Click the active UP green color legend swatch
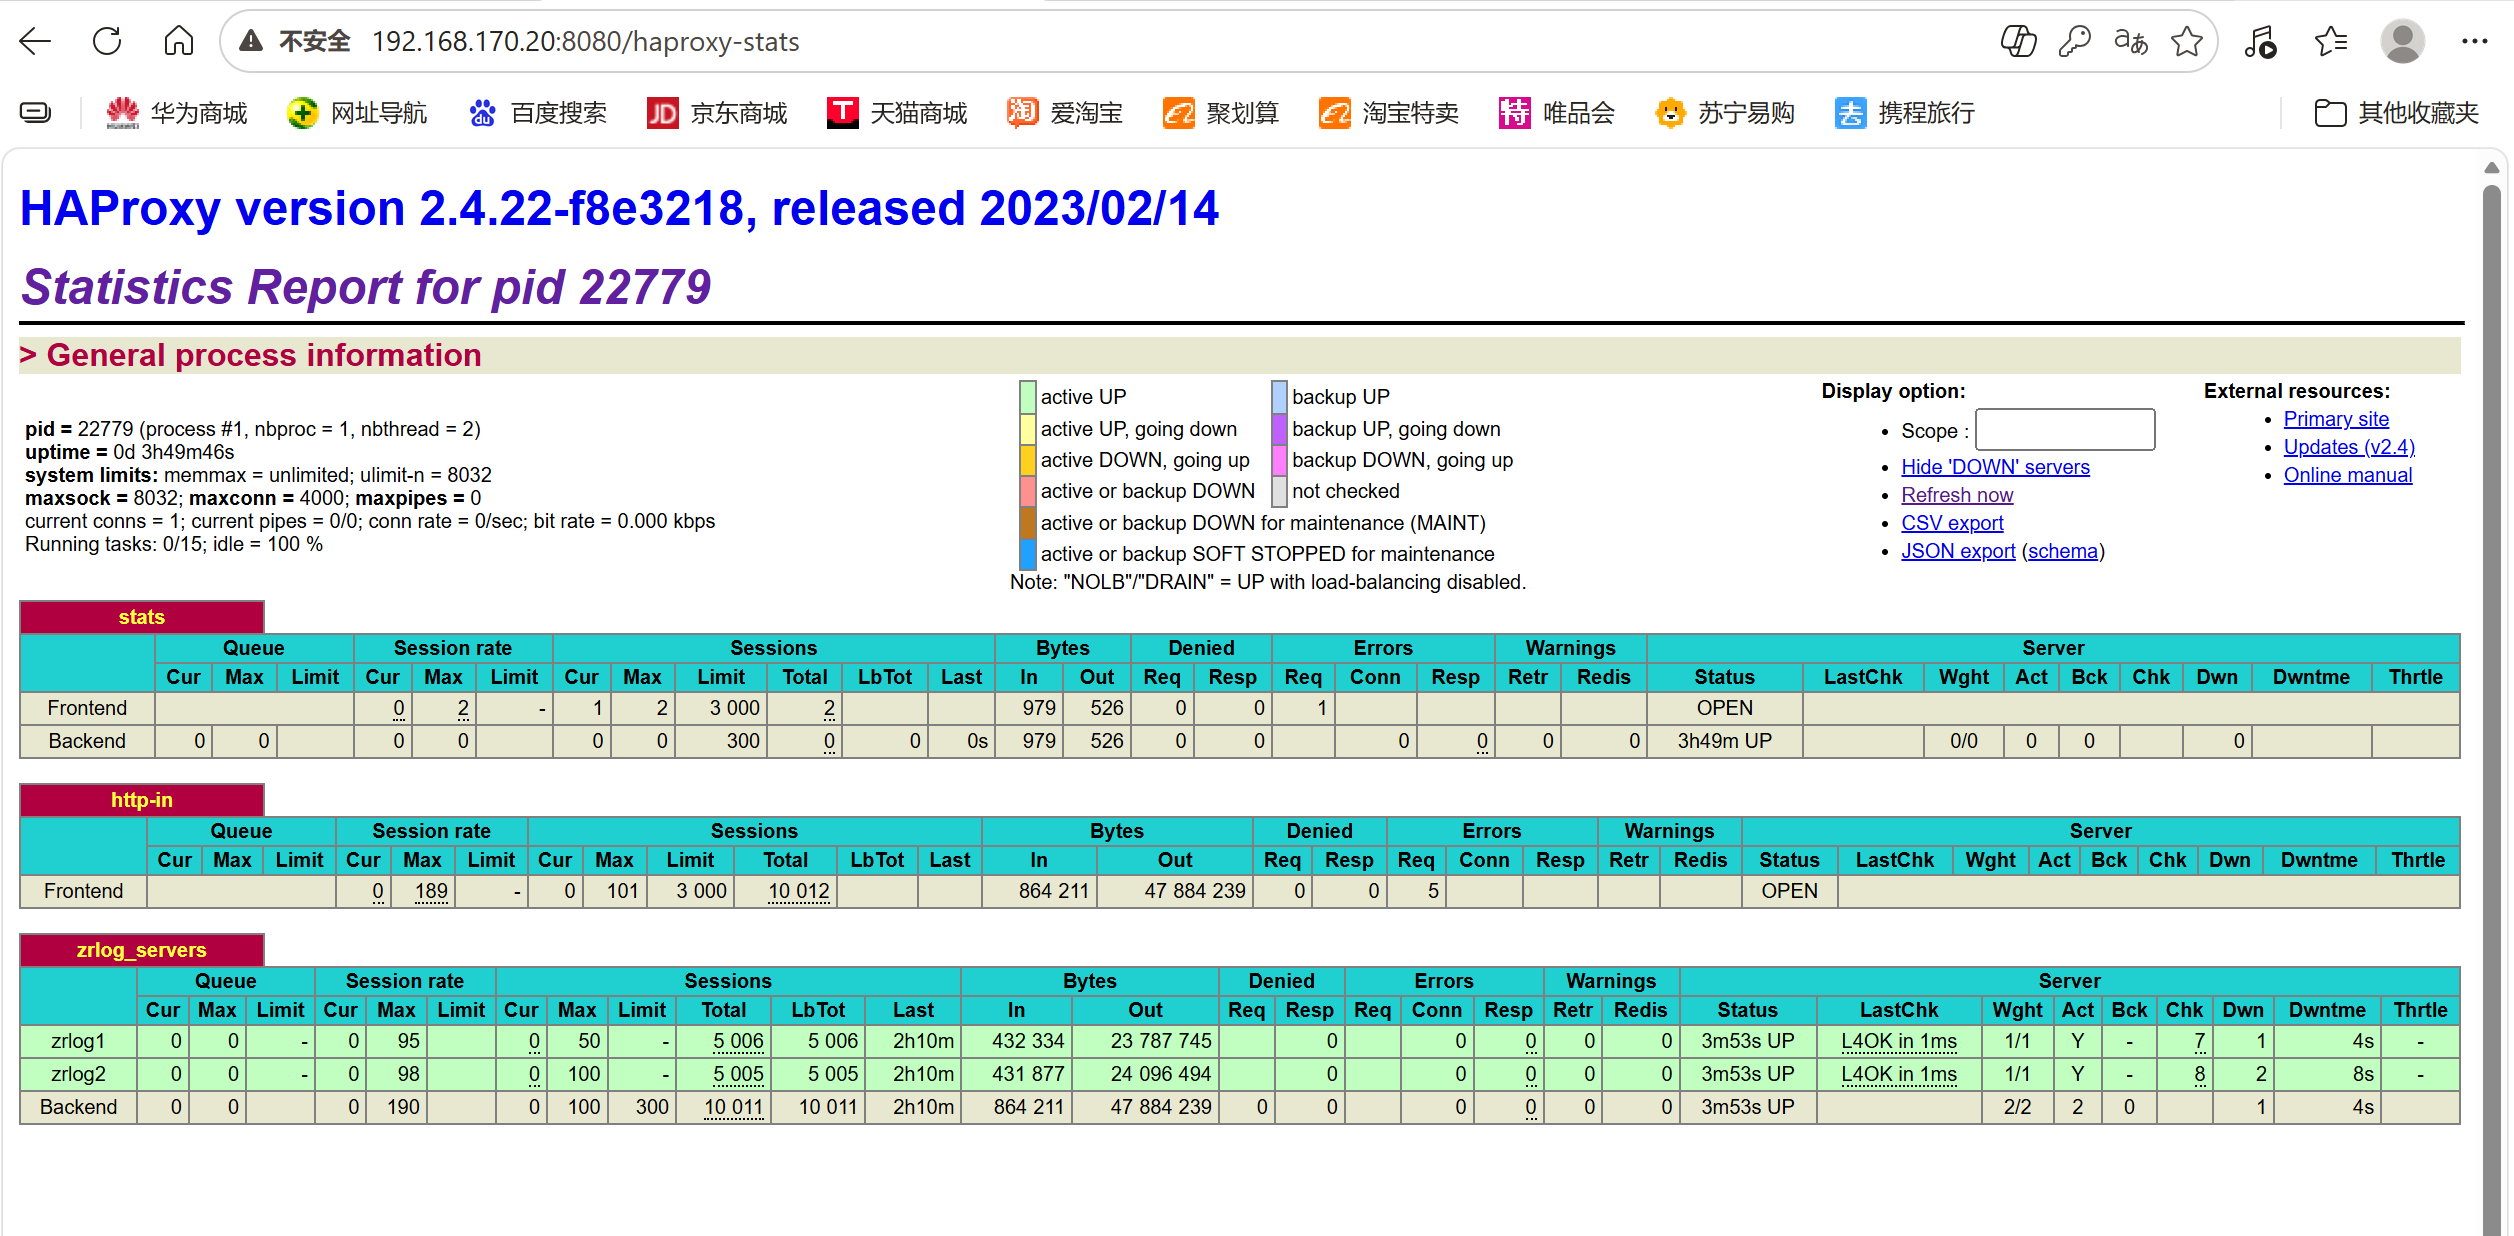The width and height of the screenshot is (2514, 1236). pyautogui.click(x=1027, y=397)
